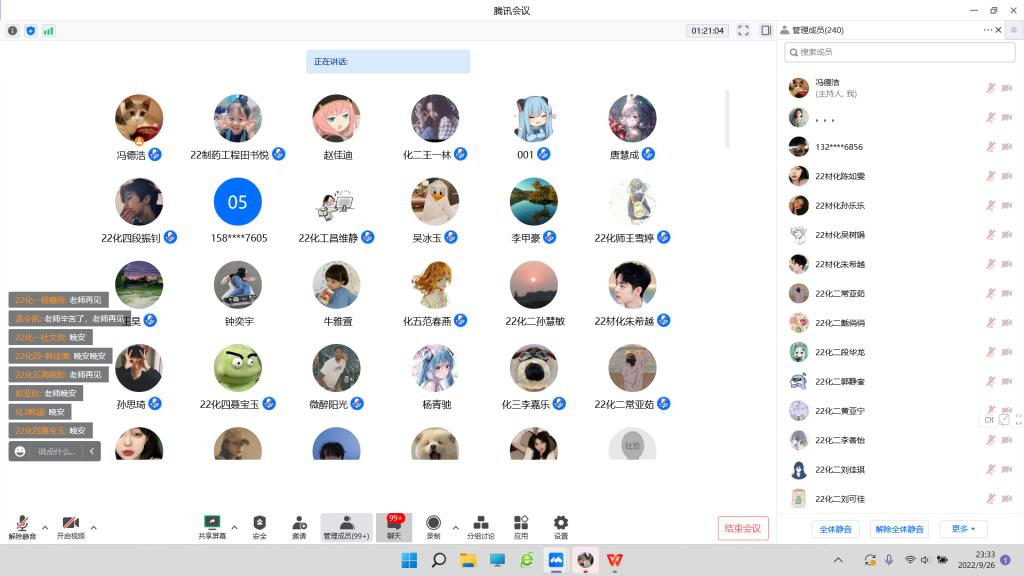Open the Chat (聊天) icon with 99+ badge
This screenshot has width=1024, height=576.
click(394, 526)
